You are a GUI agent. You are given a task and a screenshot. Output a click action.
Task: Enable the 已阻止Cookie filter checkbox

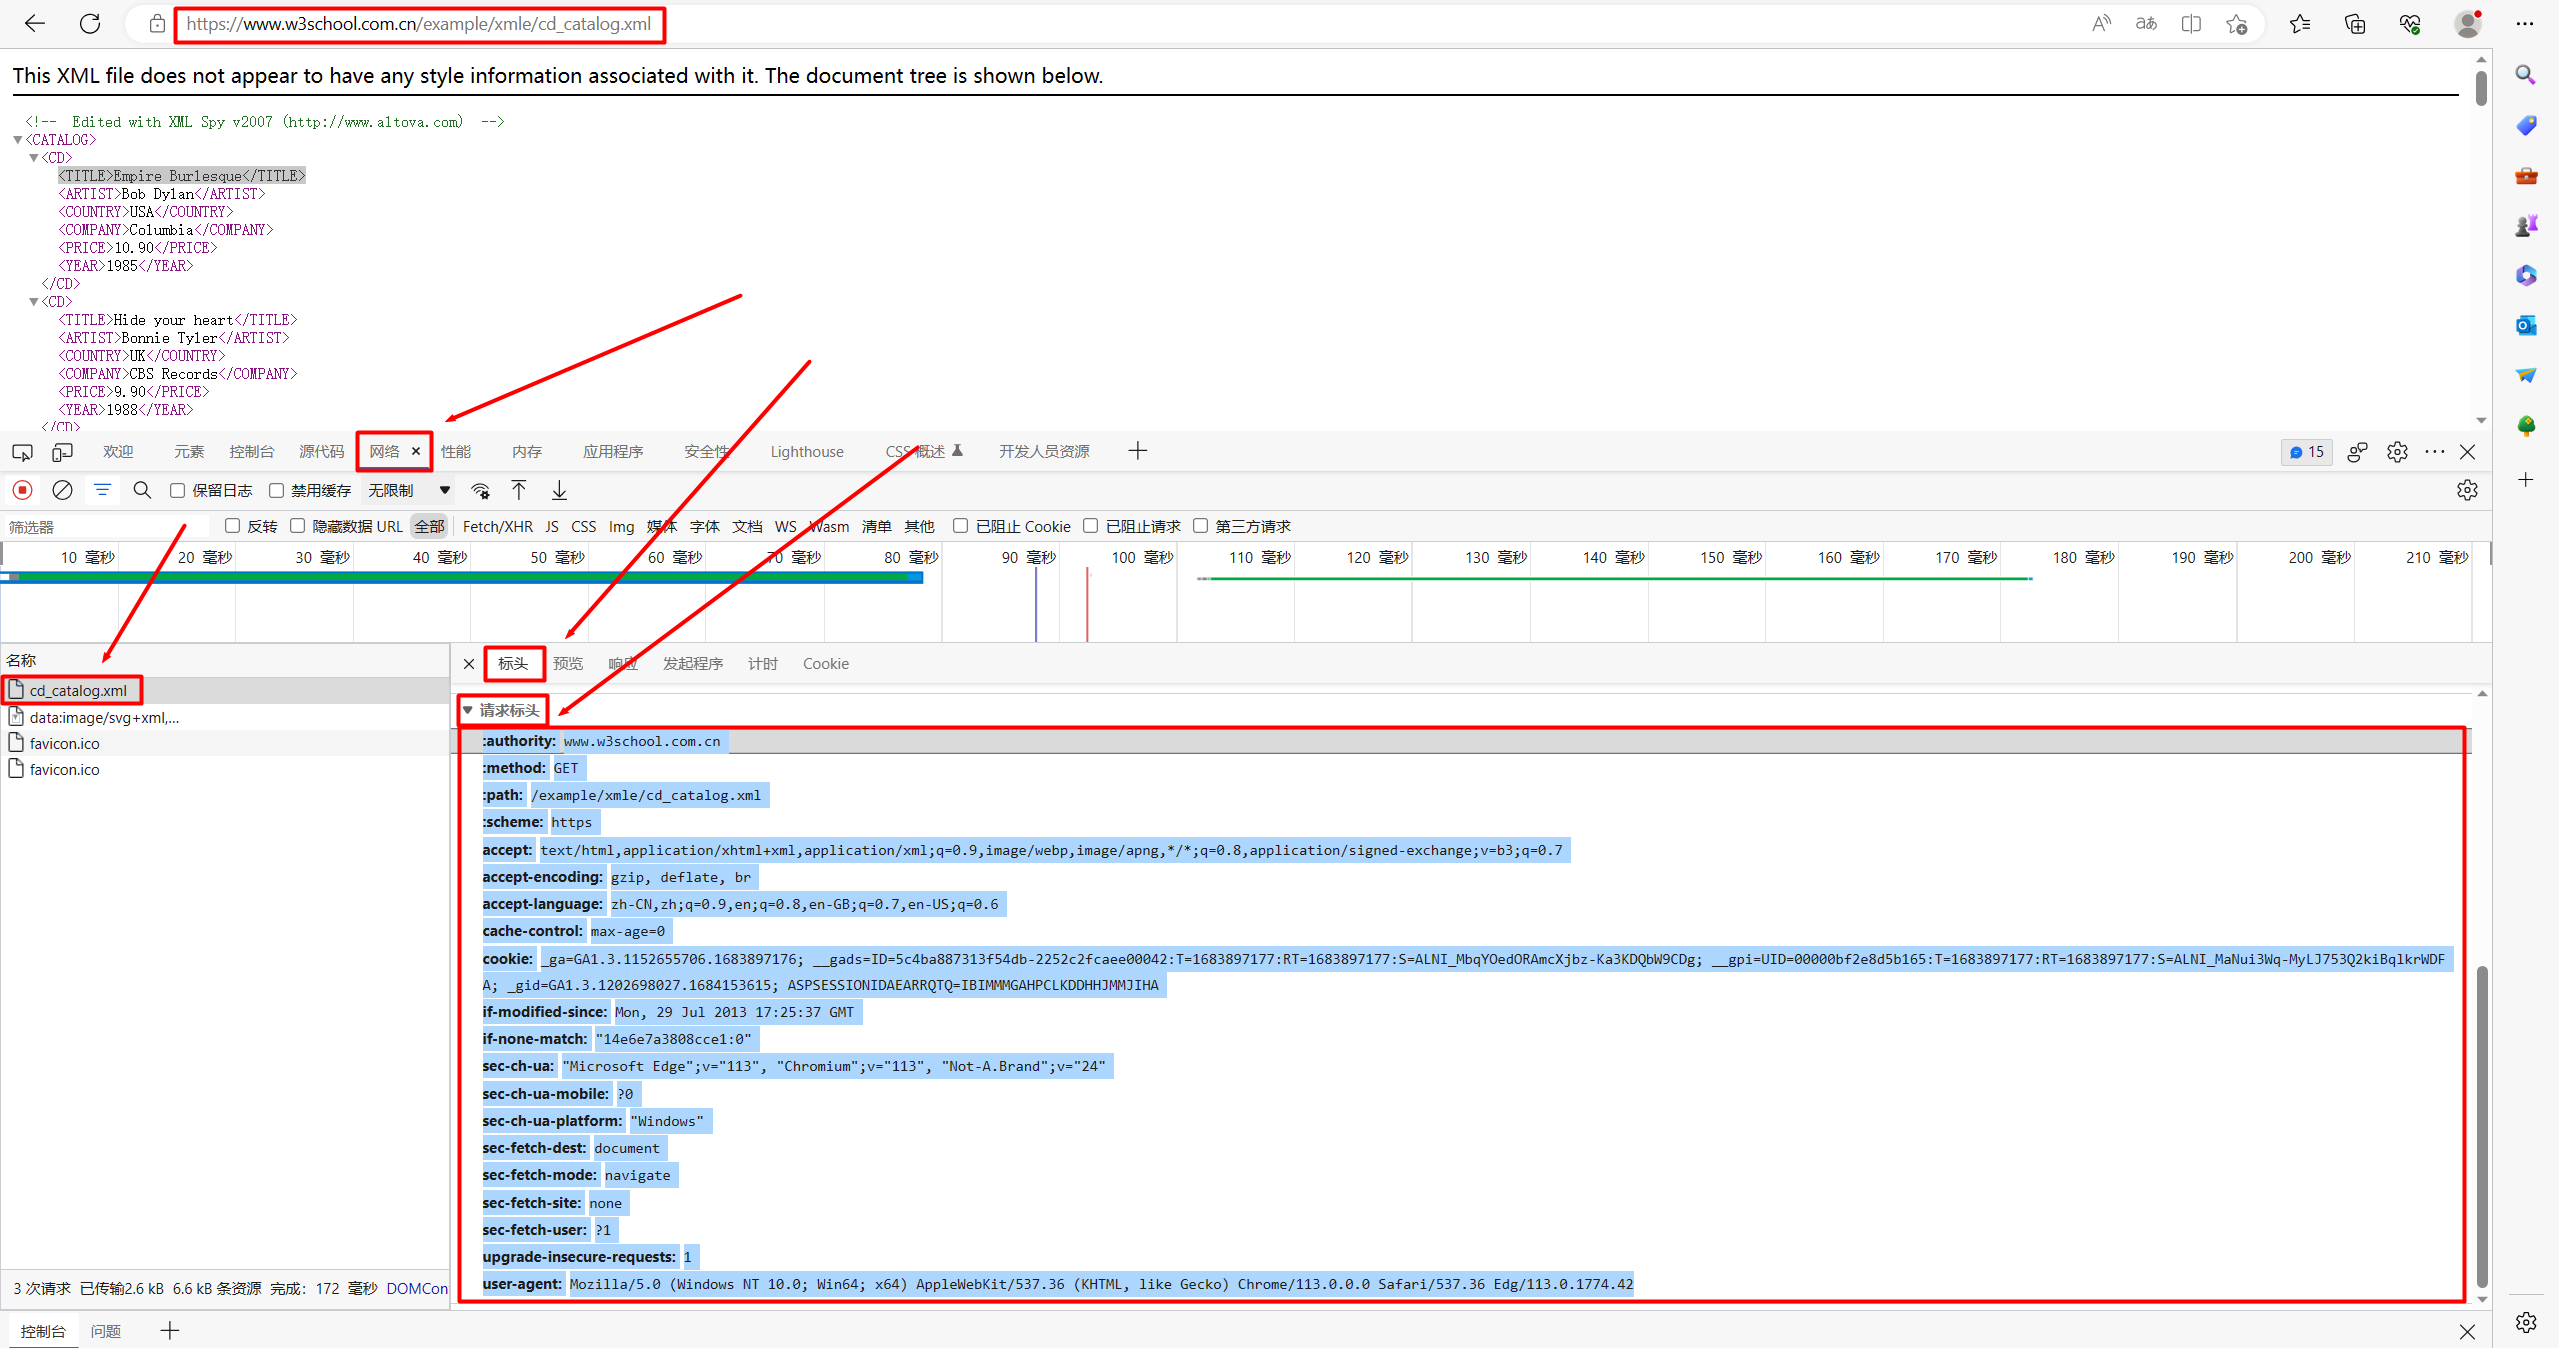961,526
